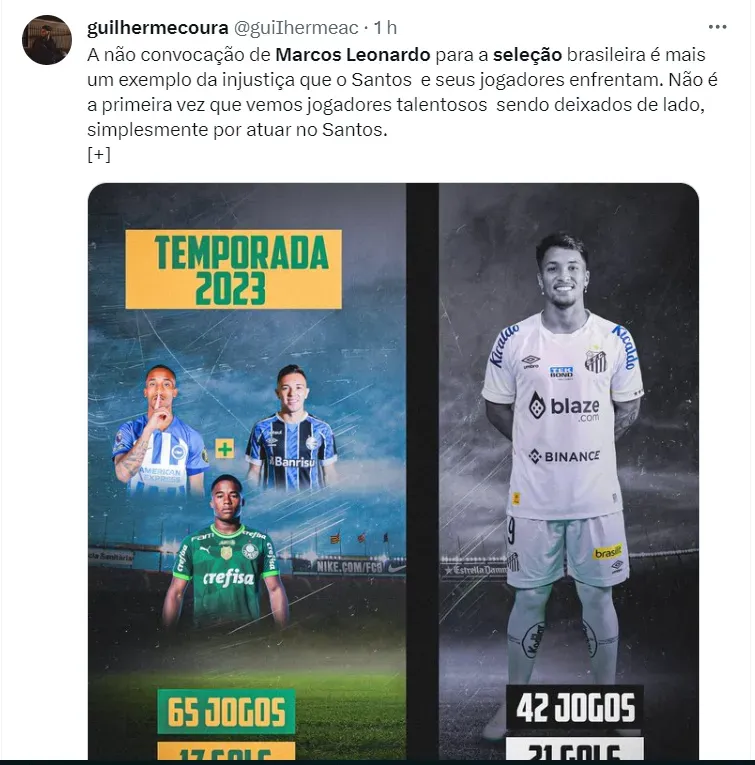Expand the tweet via the [+] marker
Viewport: 755px width, 765px height.
(x=99, y=155)
